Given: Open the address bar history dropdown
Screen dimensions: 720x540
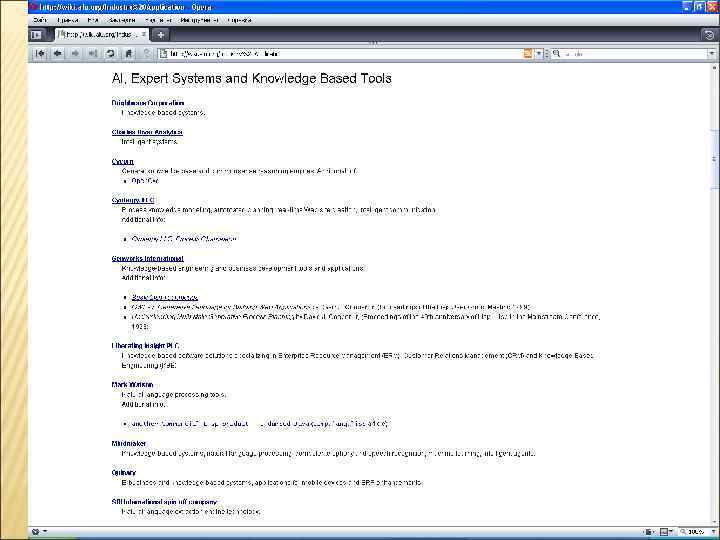Looking at the screenshot, I should coord(539,54).
